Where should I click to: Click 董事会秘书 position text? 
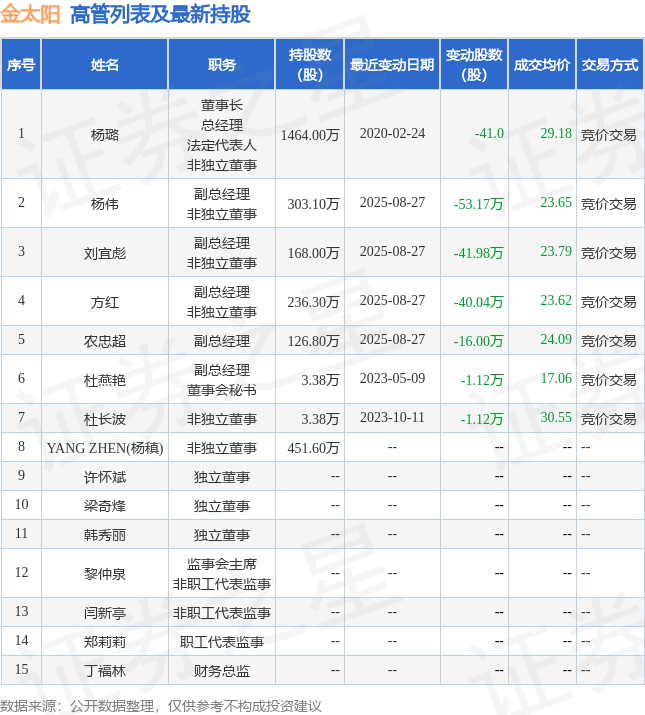tap(222, 390)
